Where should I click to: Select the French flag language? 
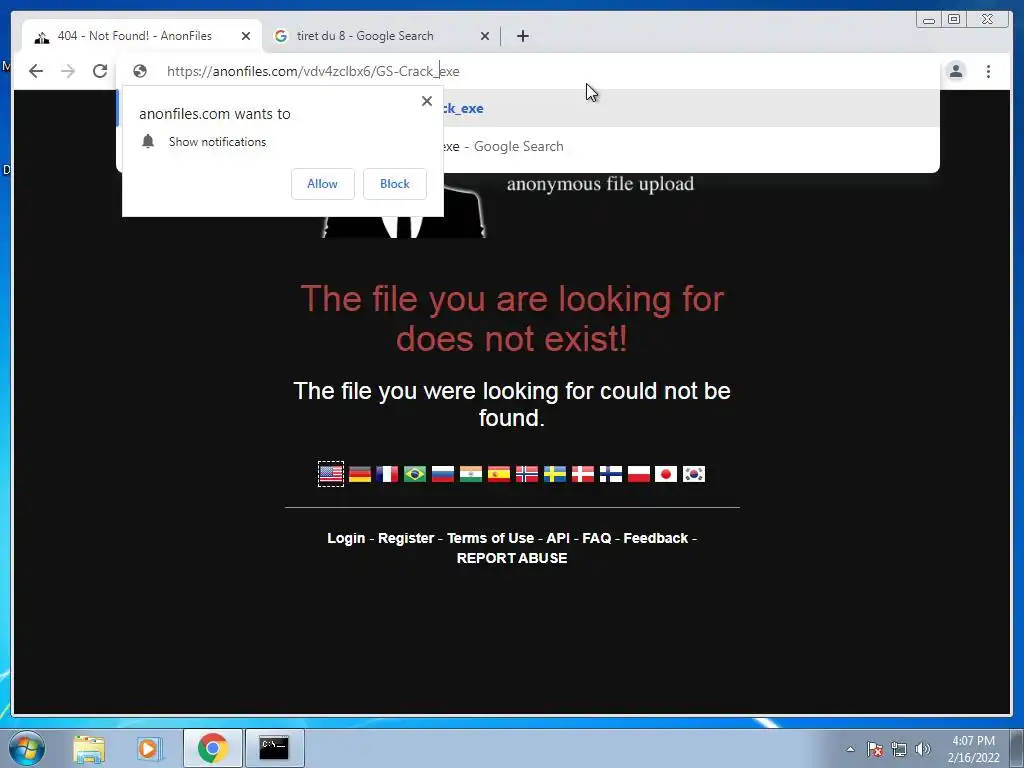point(387,473)
